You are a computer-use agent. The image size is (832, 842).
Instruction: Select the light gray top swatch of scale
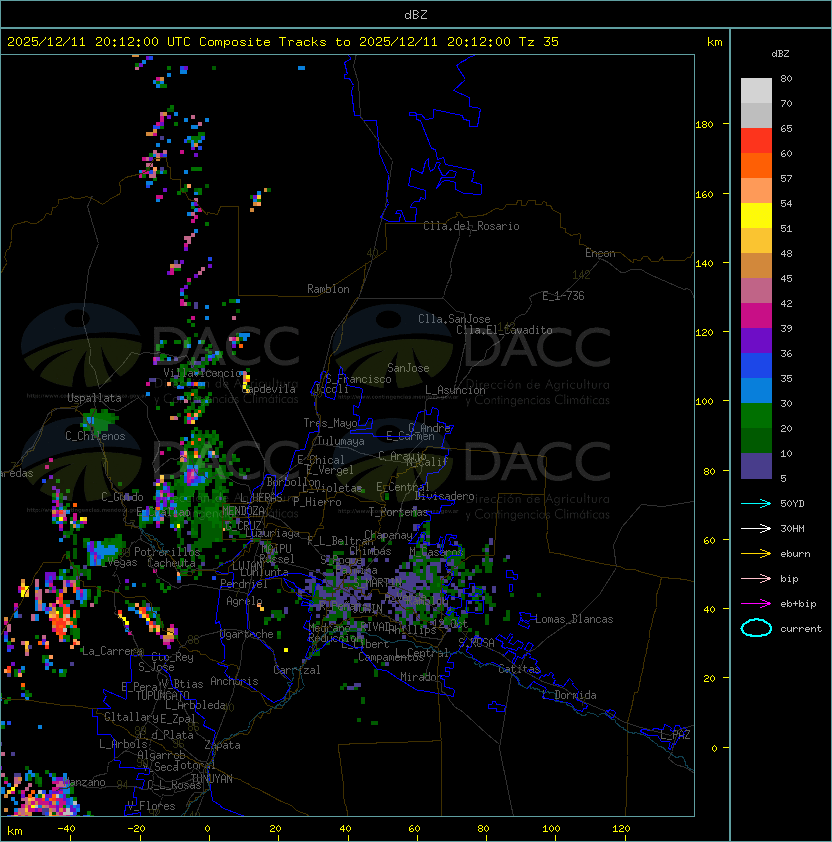[x=756, y=91]
